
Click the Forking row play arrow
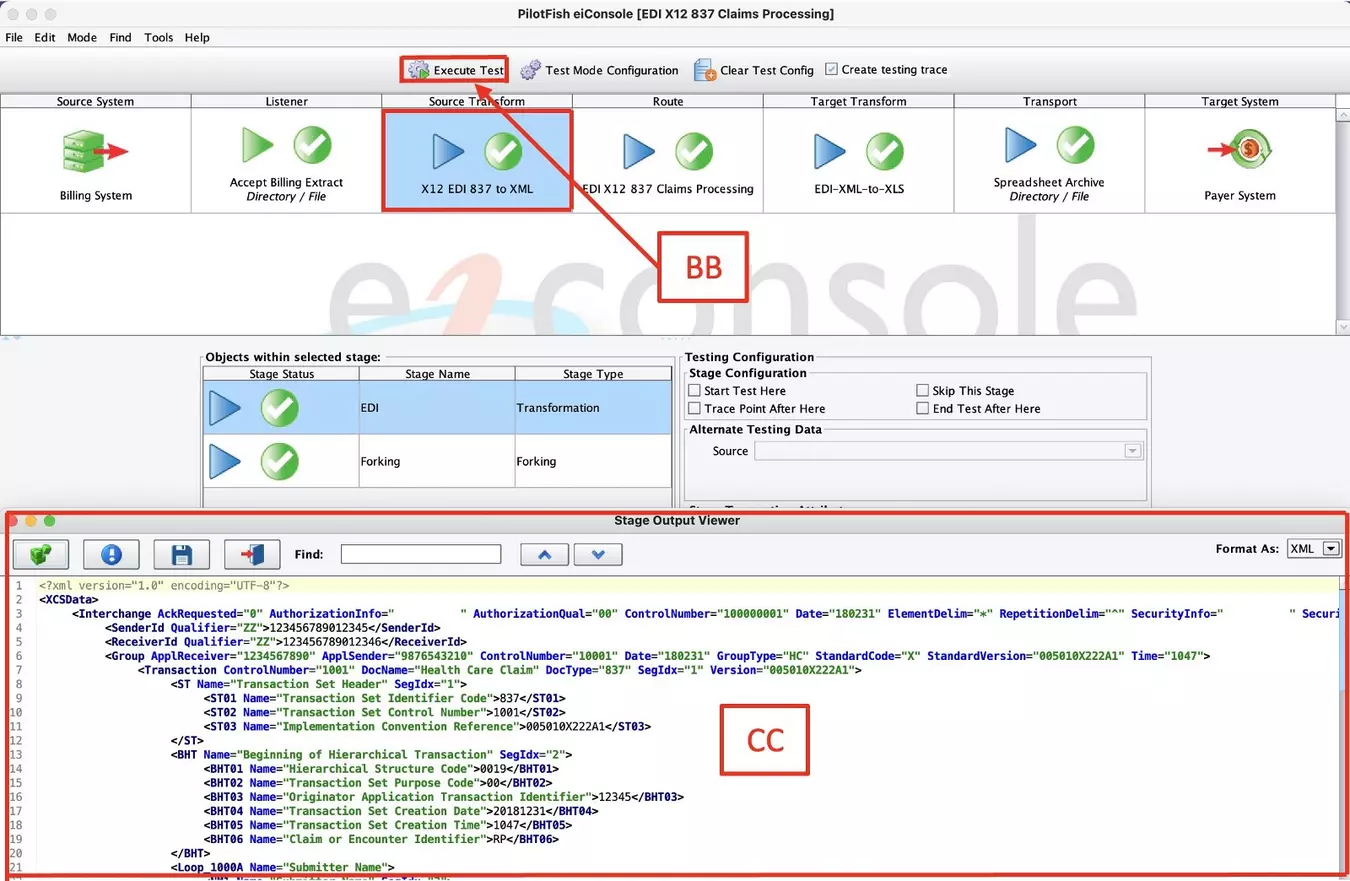coord(225,462)
